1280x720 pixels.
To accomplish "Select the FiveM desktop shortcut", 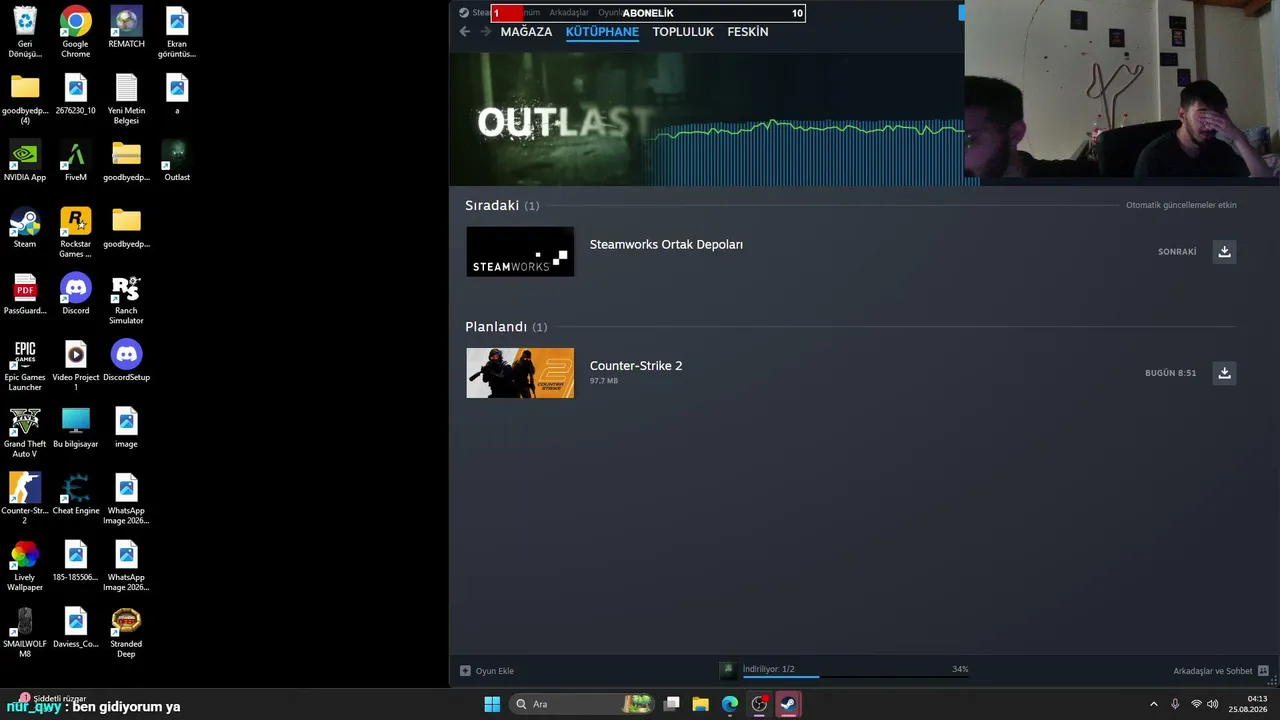I will 75,160.
